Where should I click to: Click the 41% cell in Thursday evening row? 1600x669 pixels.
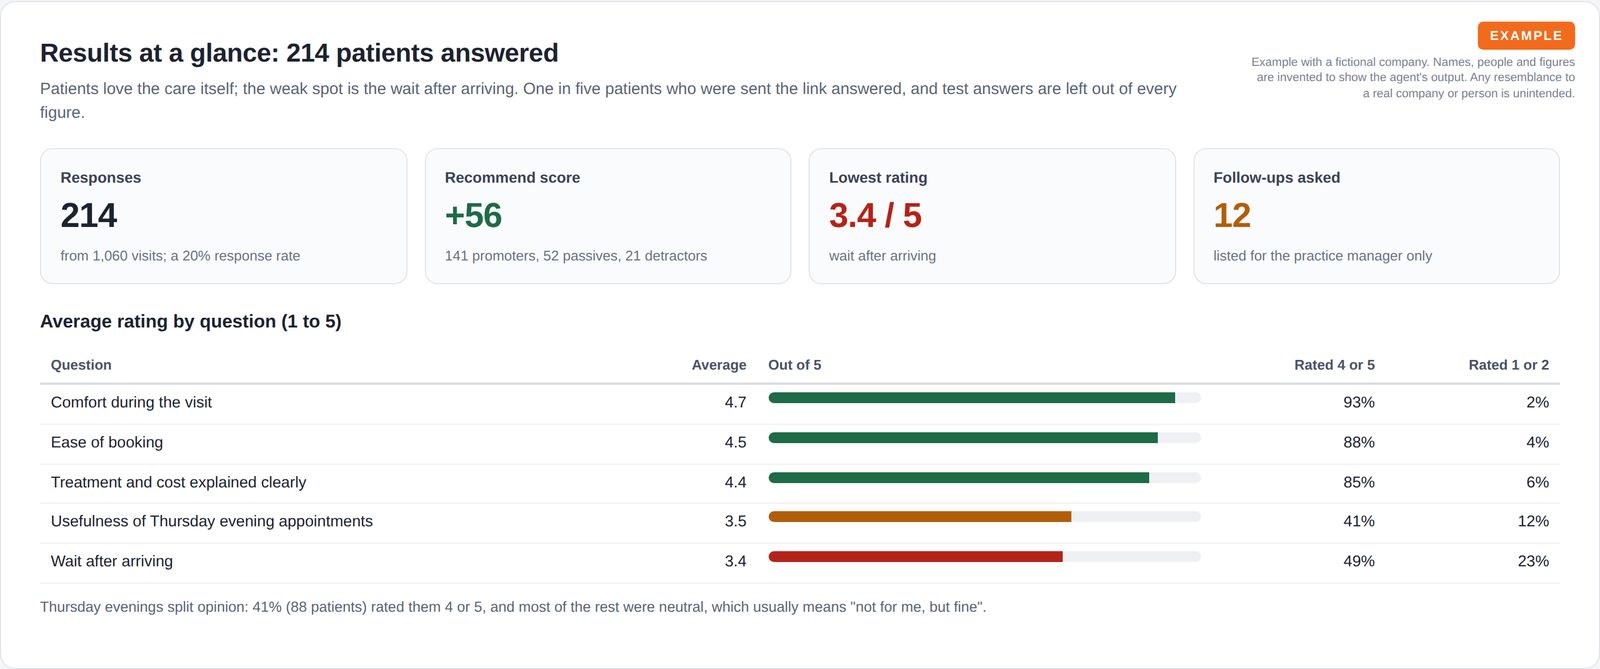(1358, 521)
